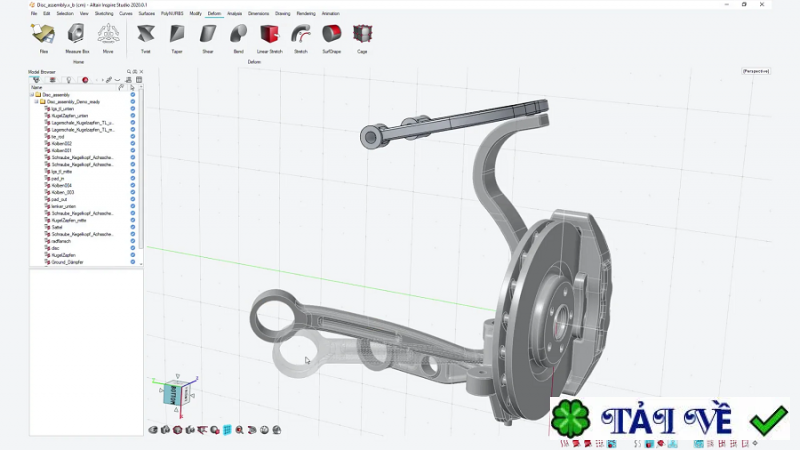
Task: Collapse the Disc_assembly root node
Action: 32,95
